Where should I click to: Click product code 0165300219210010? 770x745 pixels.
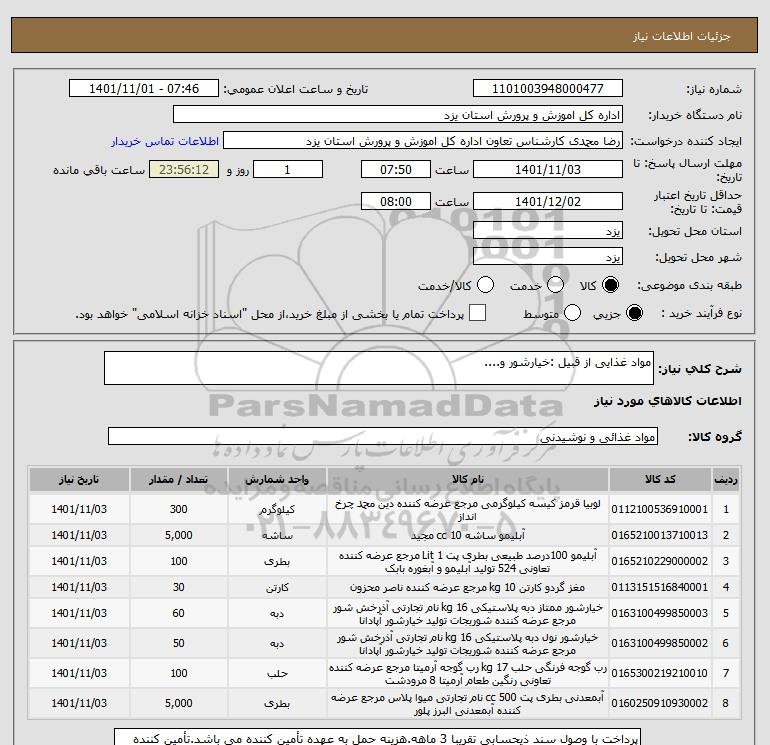click(660, 673)
